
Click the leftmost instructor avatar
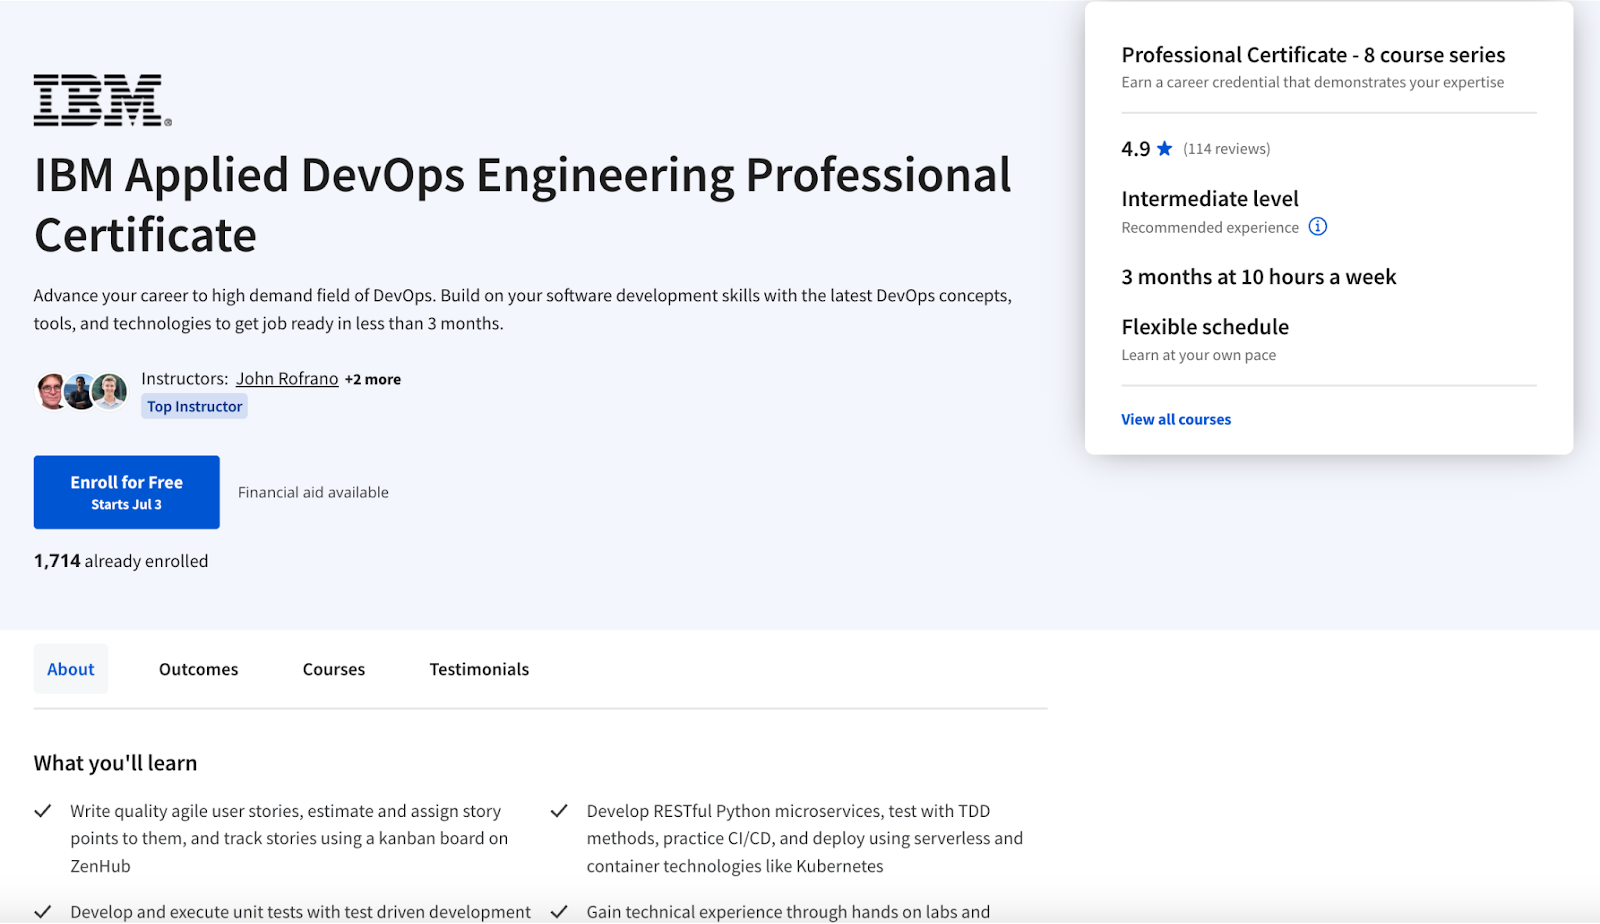click(x=51, y=391)
